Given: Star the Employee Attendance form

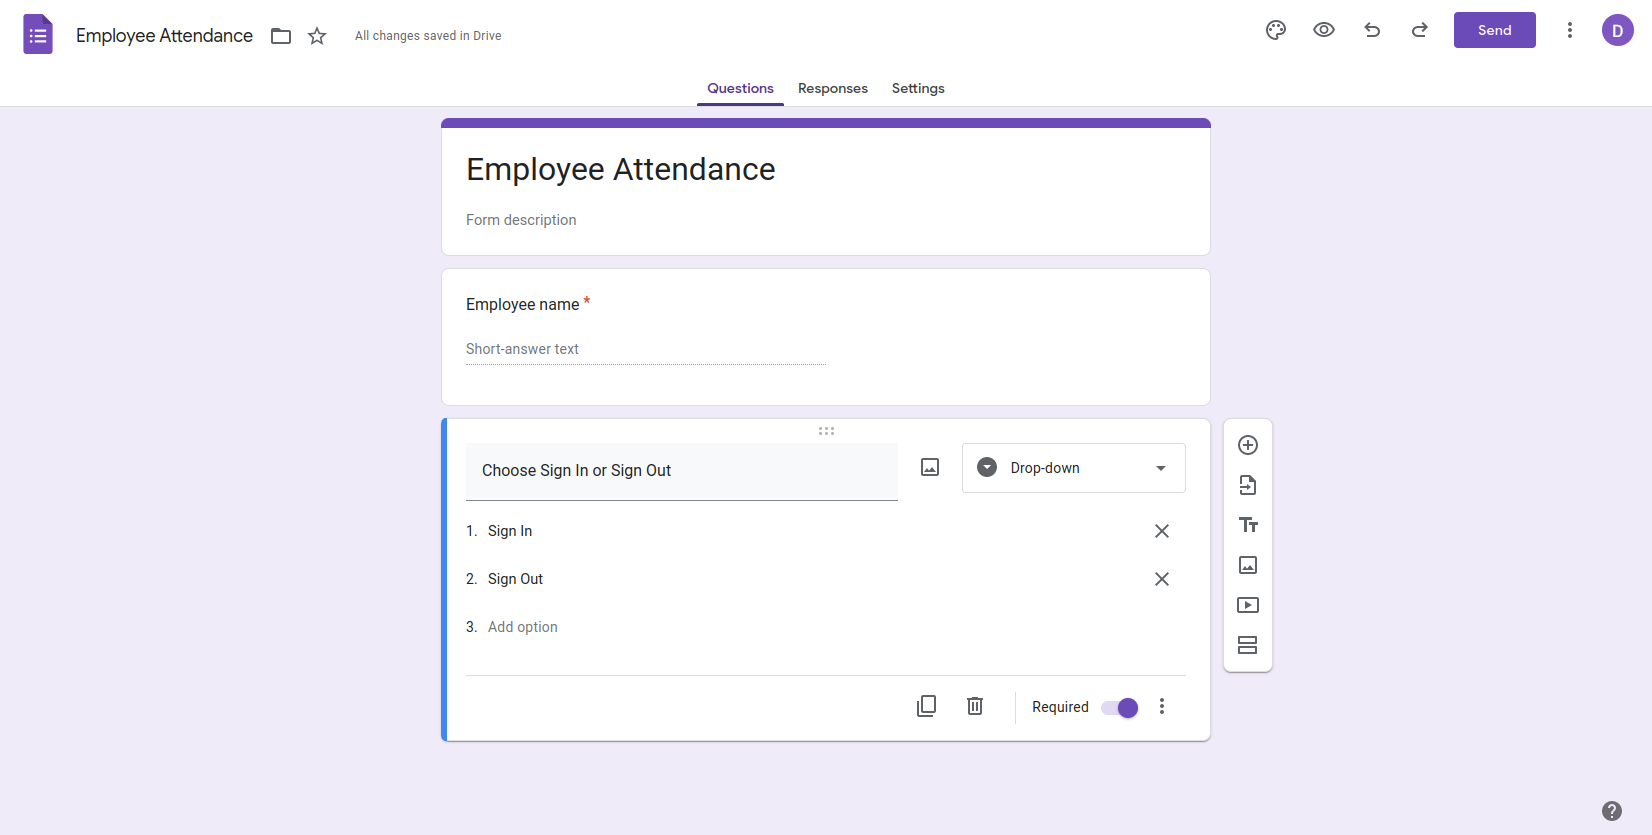Looking at the screenshot, I should [317, 36].
